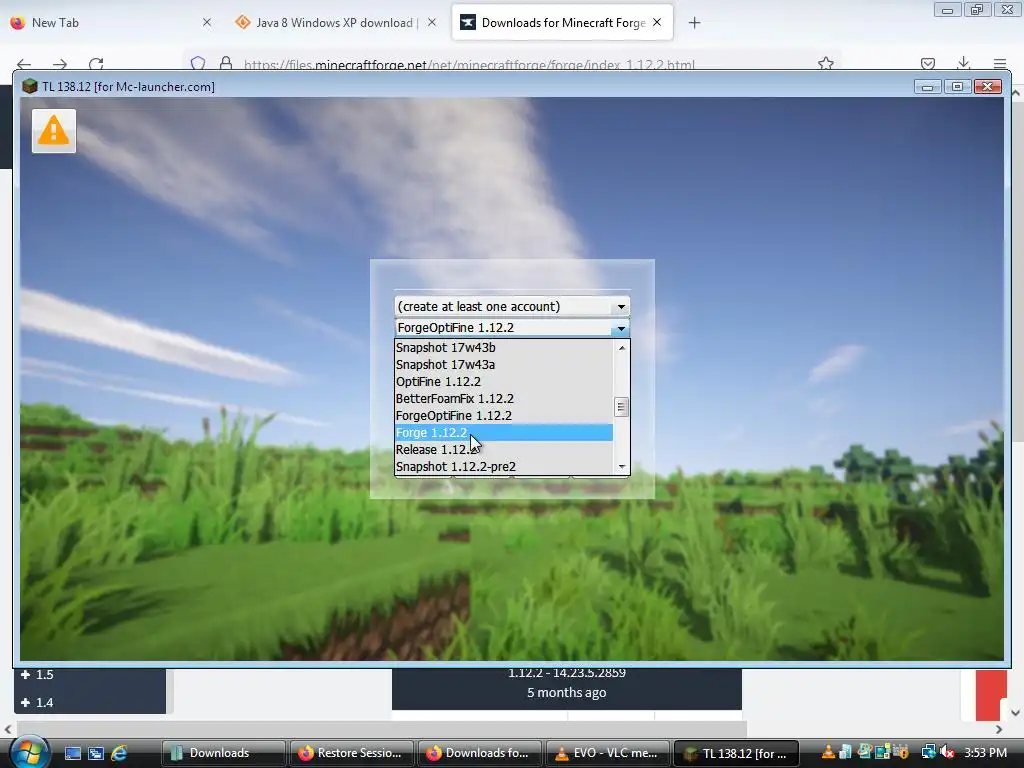Close the Minecraft Forge downloads tab
The height and width of the screenshot is (768, 1024).
(657, 22)
